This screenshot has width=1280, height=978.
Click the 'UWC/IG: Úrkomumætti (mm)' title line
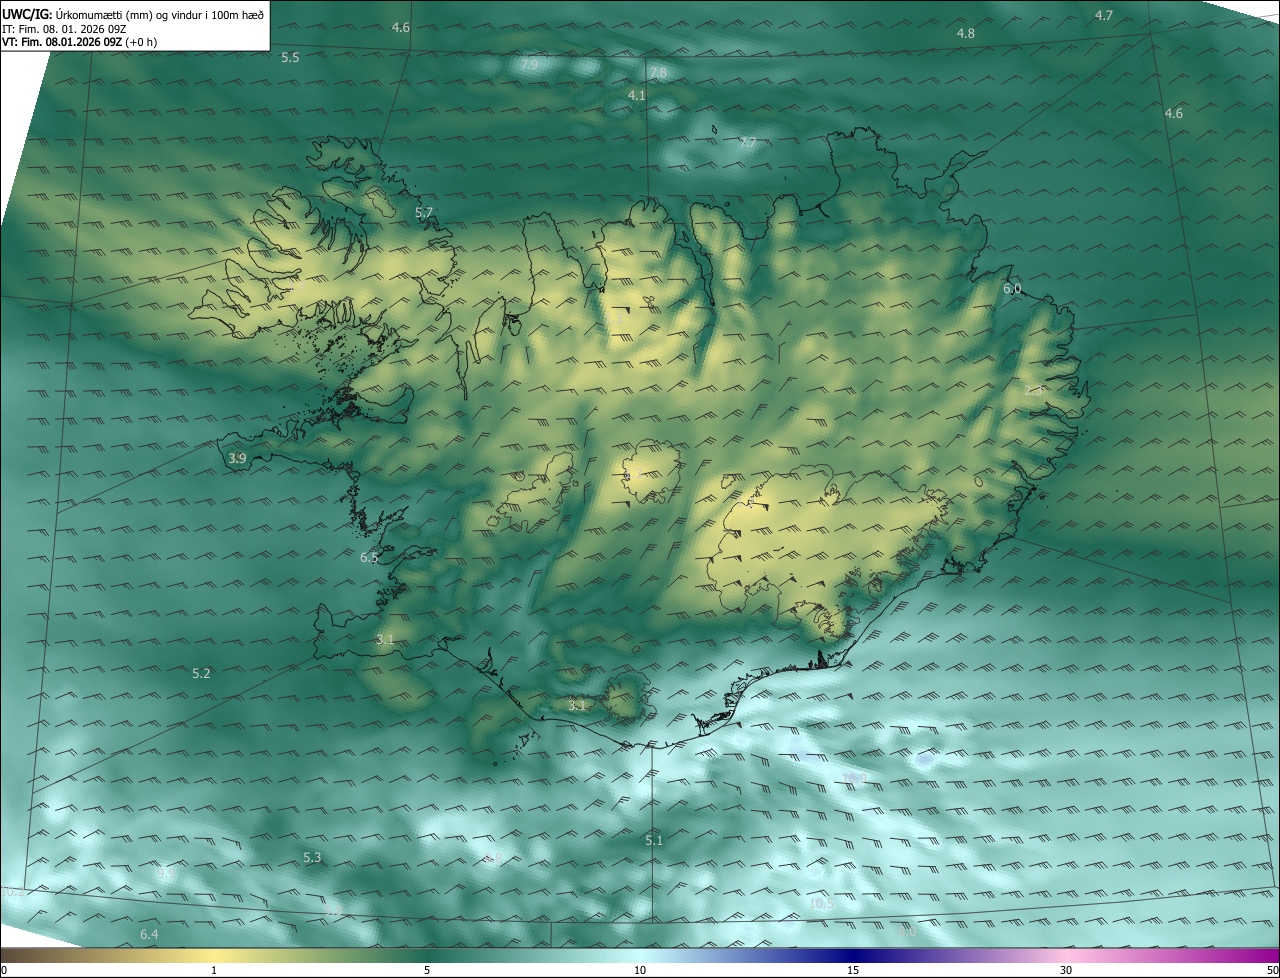(133, 14)
